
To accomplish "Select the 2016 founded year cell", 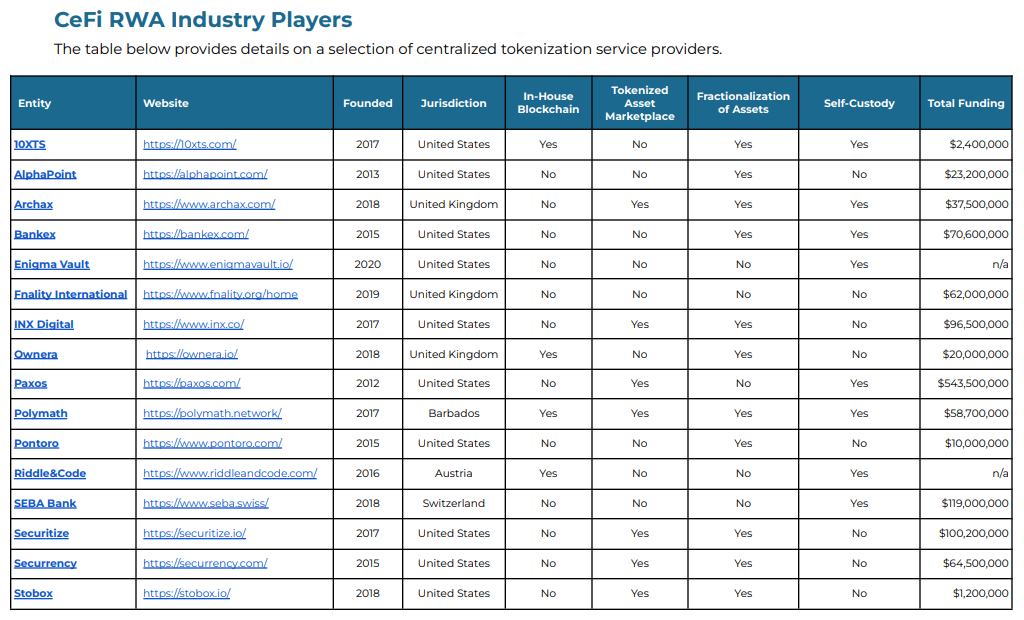I will [368, 474].
